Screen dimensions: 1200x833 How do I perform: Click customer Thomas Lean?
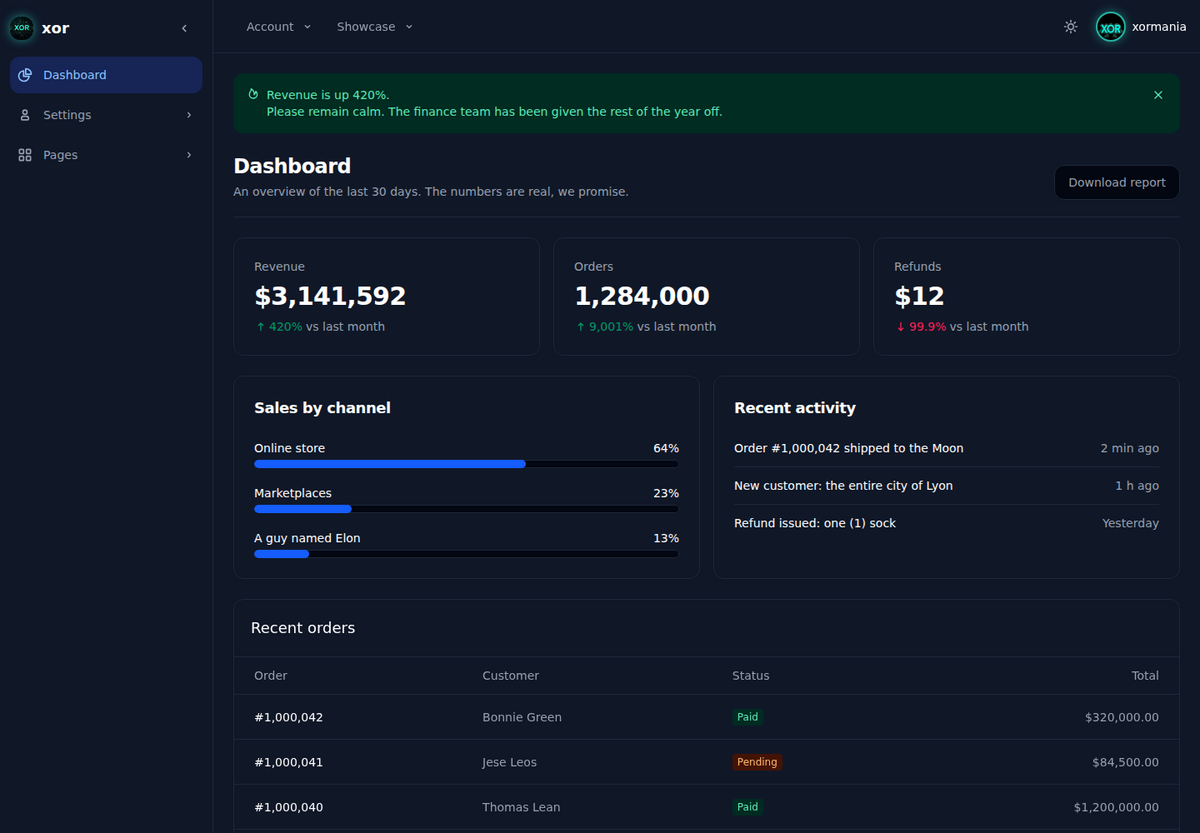(x=521, y=807)
